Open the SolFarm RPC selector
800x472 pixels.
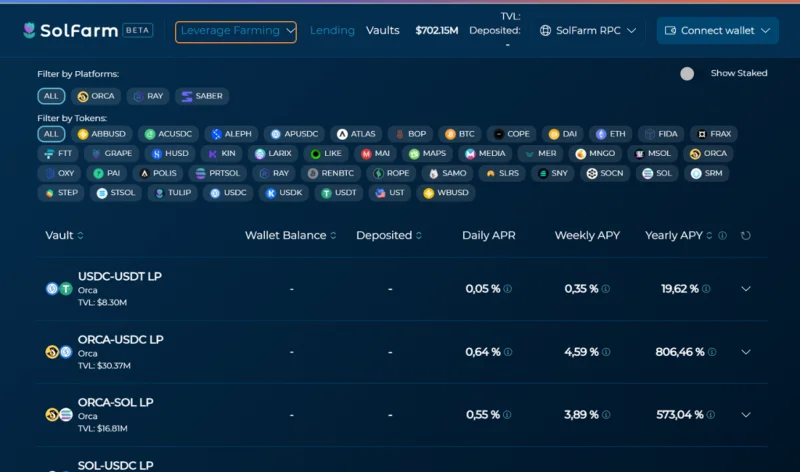[588, 31]
